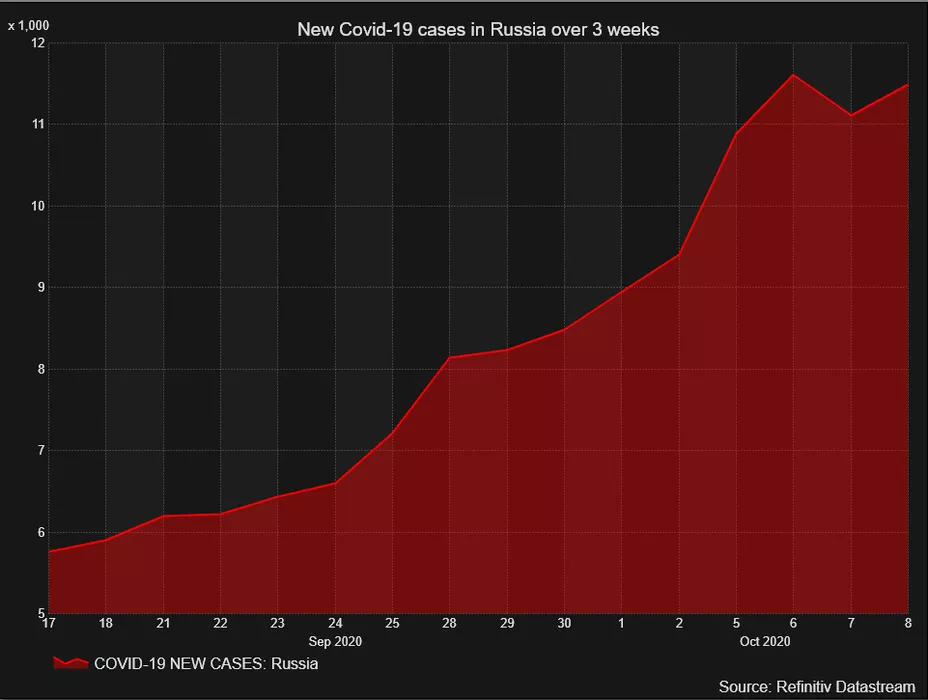Click the 9 value on the y-axis
Screen dimensions: 928x700
click(41, 288)
